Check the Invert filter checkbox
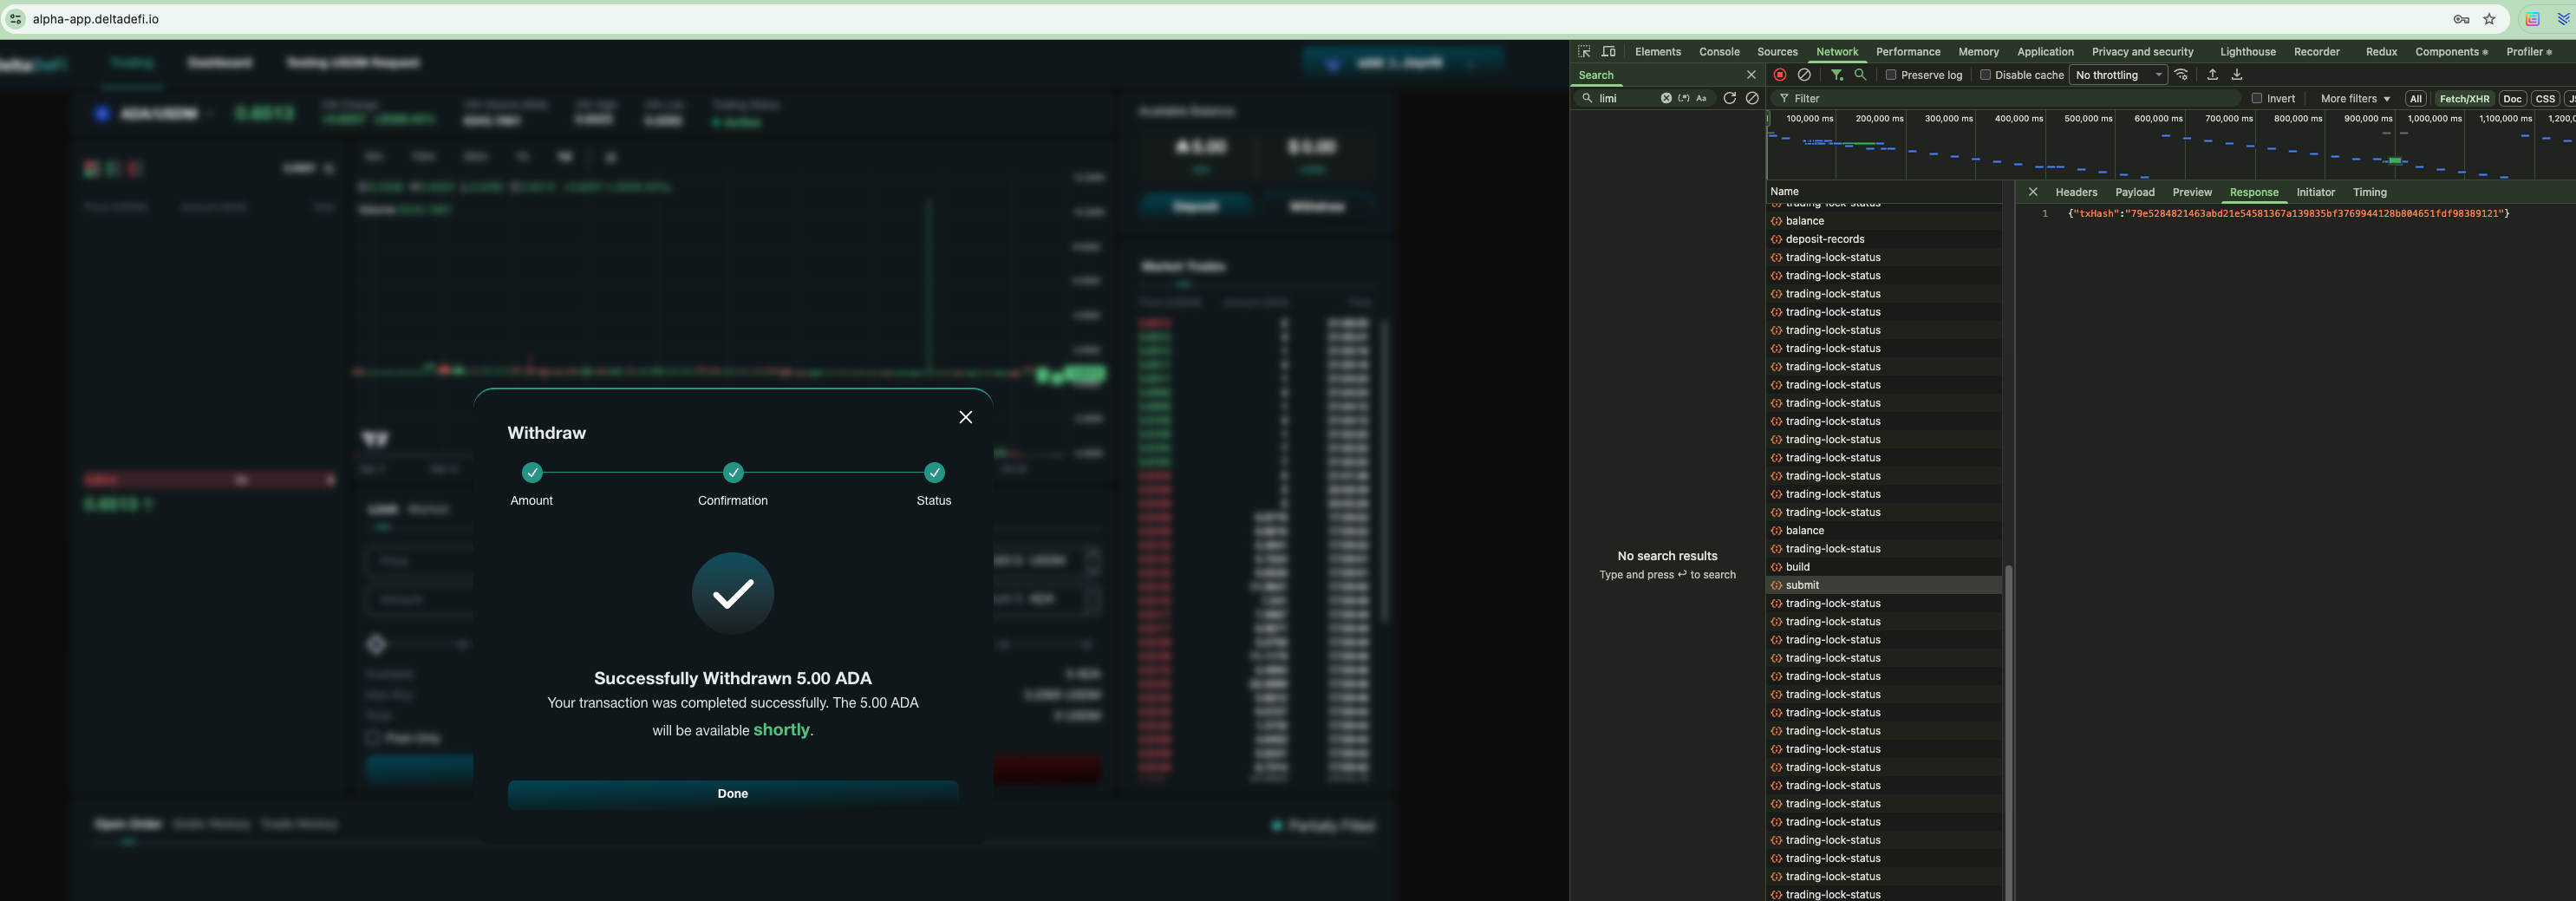This screenshot has width=2576, height=901. (x=2257, y=98)
